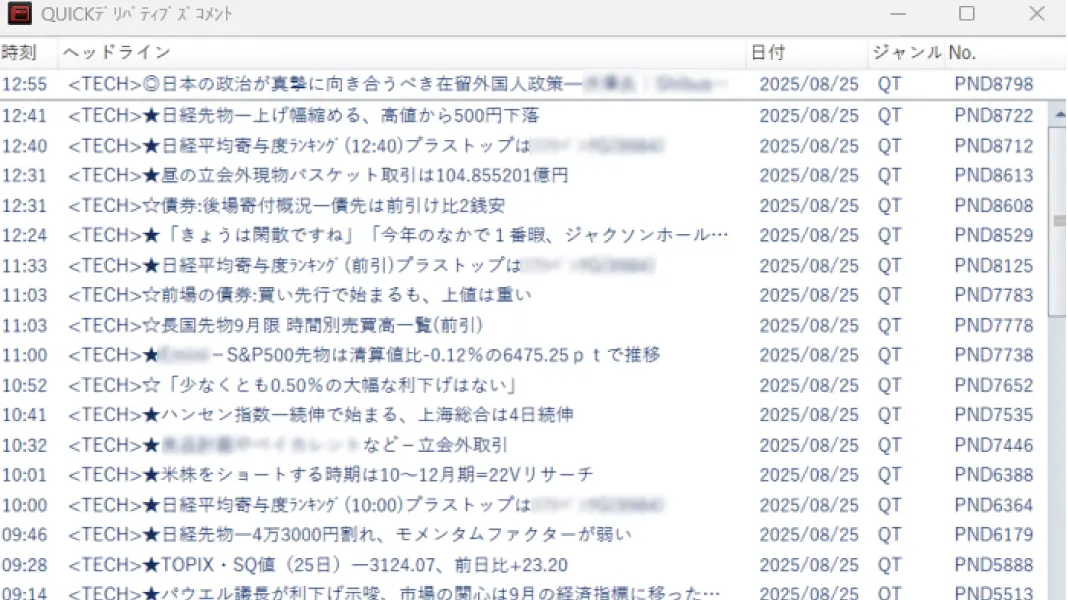Select the article number PND8529
Viewport: 1068px width, 600px height.
click(x=994, y=235)
